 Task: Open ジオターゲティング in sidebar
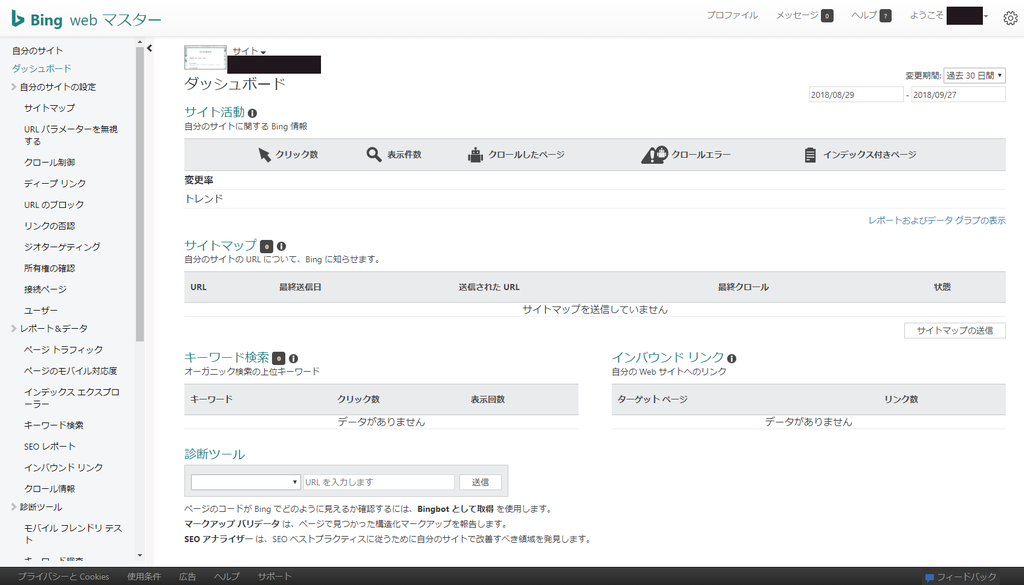click(x=62, y=247)
